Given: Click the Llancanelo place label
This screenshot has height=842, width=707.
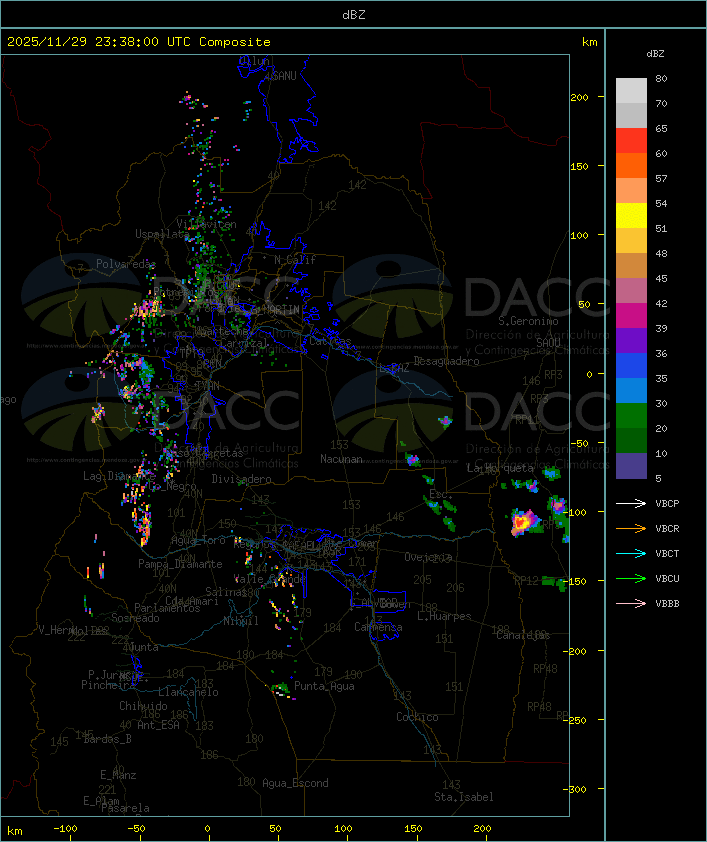Looking at the screenshot, I should pos(188,692).
